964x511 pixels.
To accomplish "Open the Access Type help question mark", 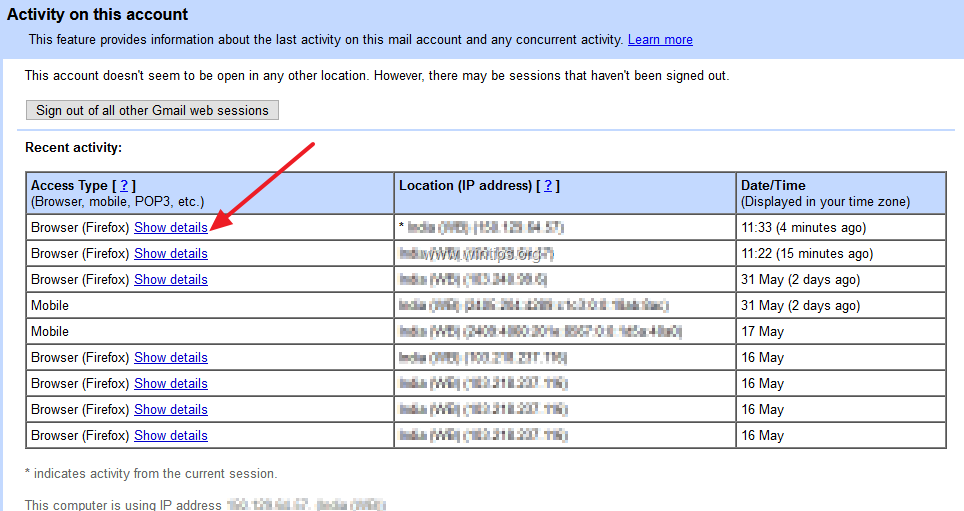I will [x=124, y=186].
